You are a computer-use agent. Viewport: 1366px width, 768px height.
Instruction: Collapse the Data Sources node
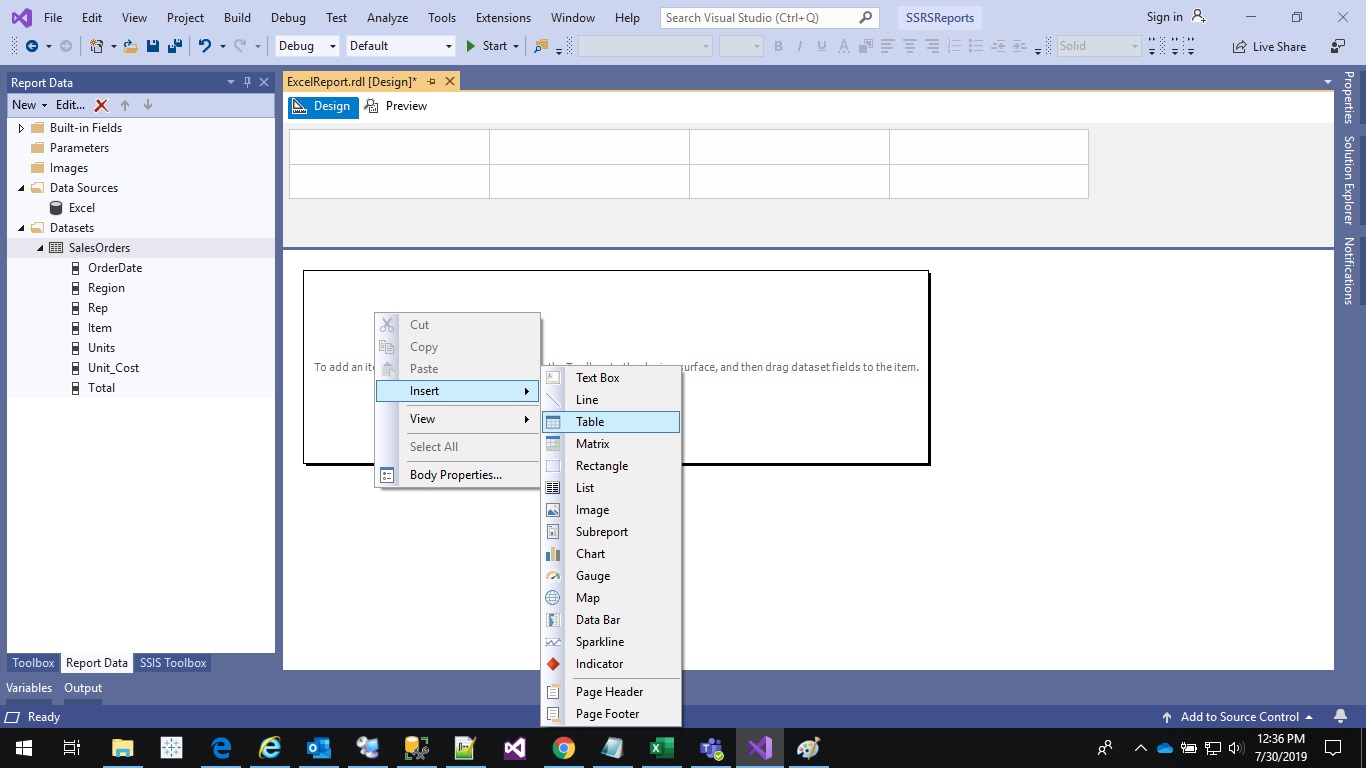21,188
